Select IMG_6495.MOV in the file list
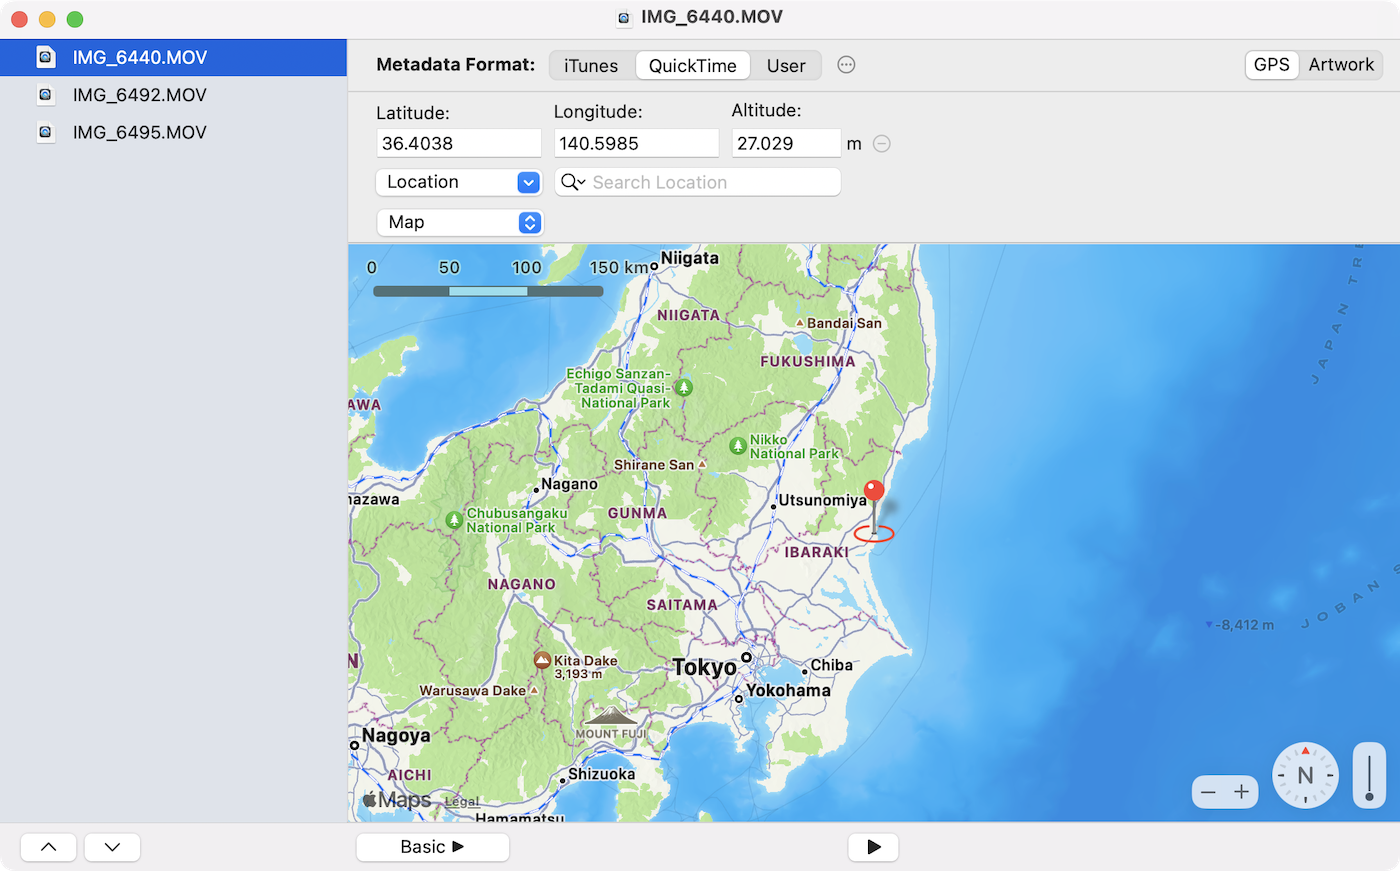Screen dimensions: 1400x871 click(173, 132)
